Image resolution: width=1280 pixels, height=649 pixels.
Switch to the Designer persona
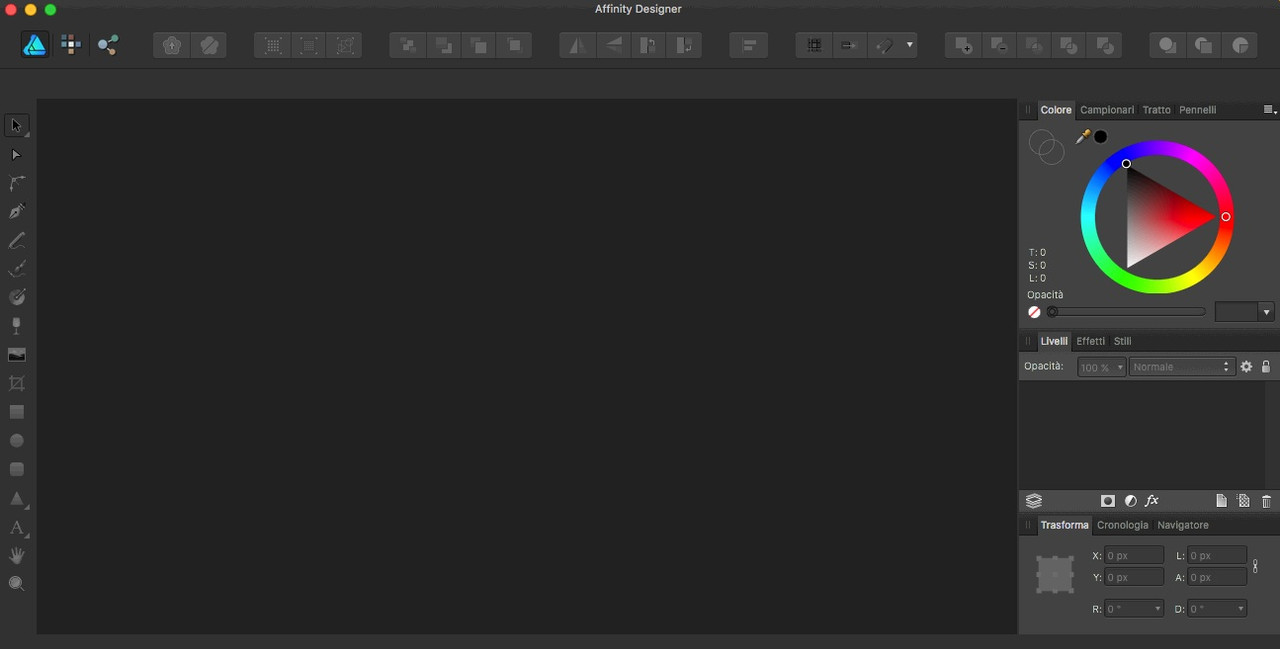[x=34, y=45]
